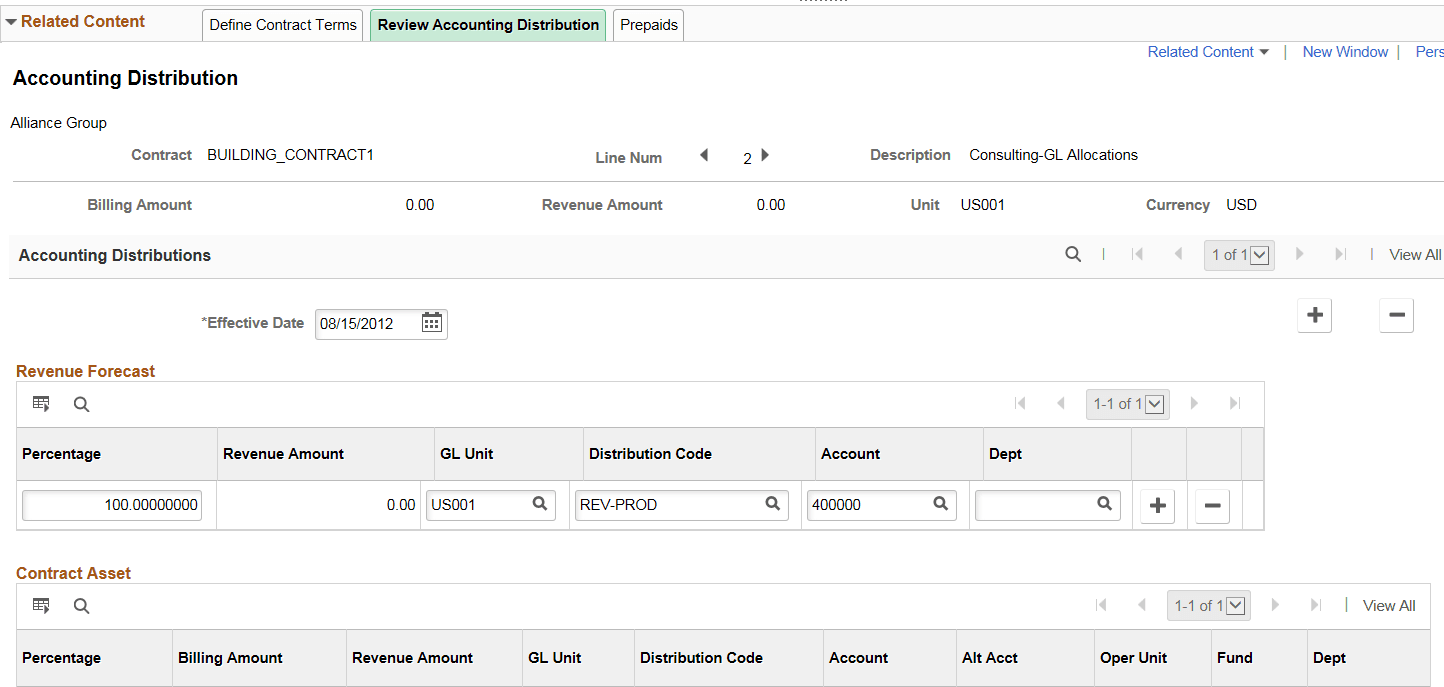Delete the current Accounting Distributions row

1396,315
